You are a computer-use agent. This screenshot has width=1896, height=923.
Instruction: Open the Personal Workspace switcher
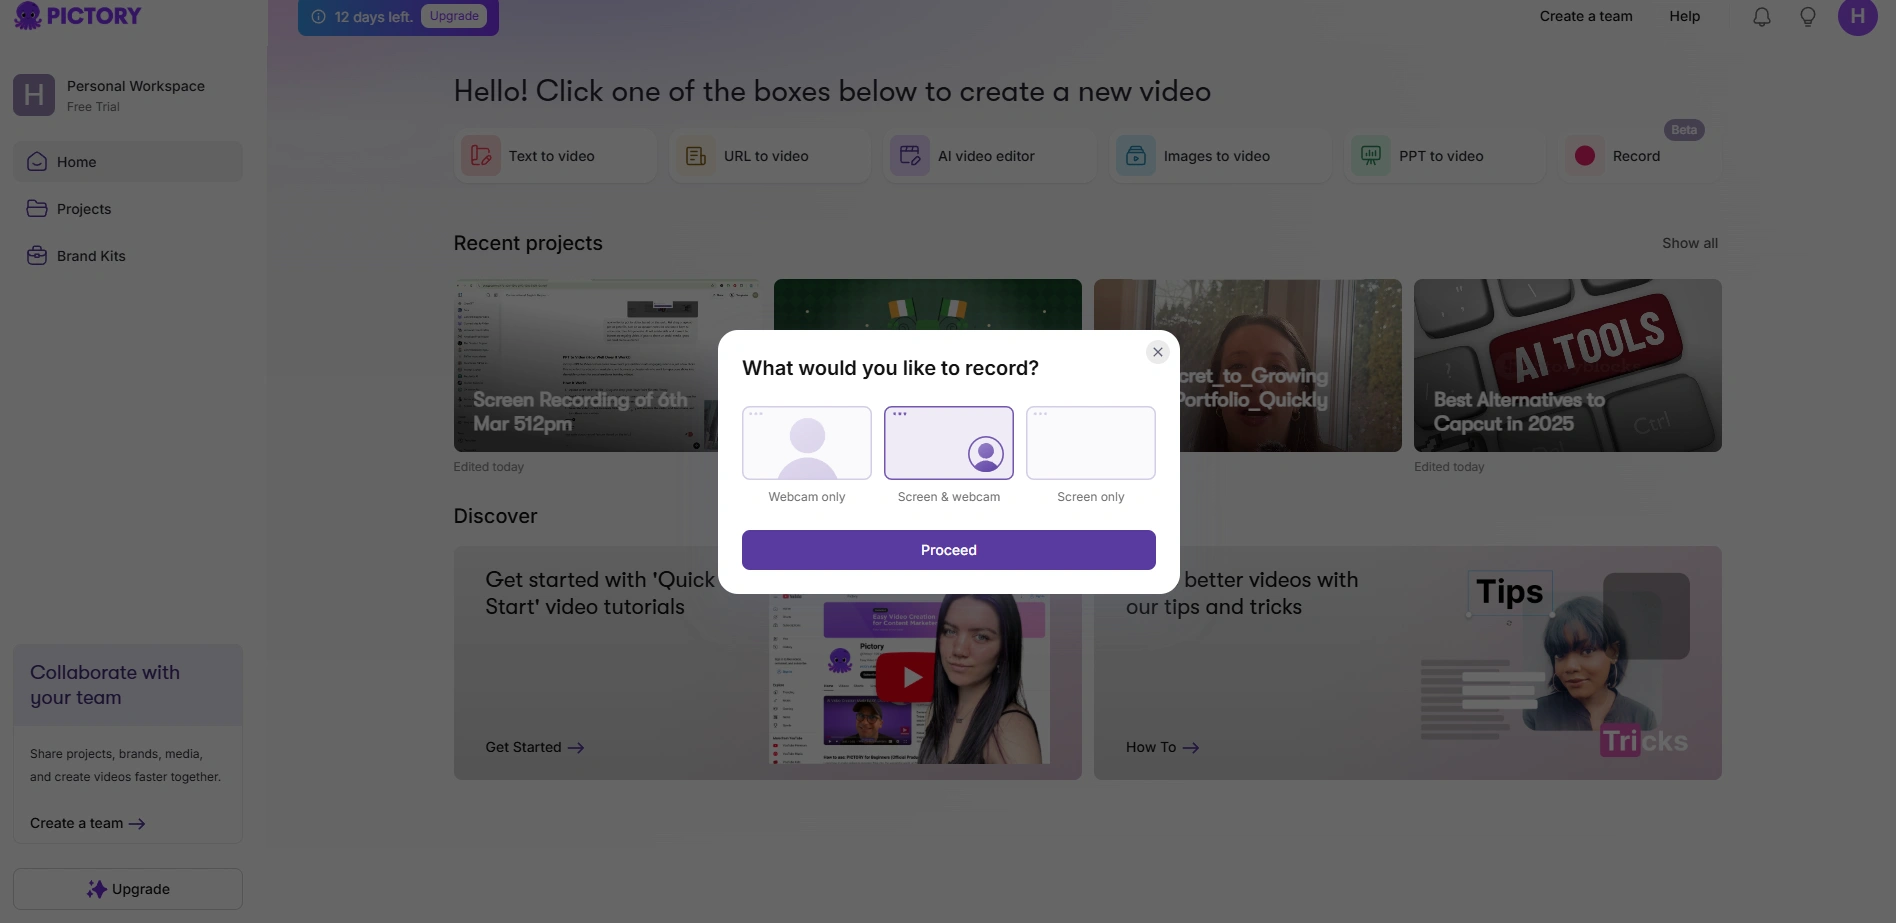point(127,95)
